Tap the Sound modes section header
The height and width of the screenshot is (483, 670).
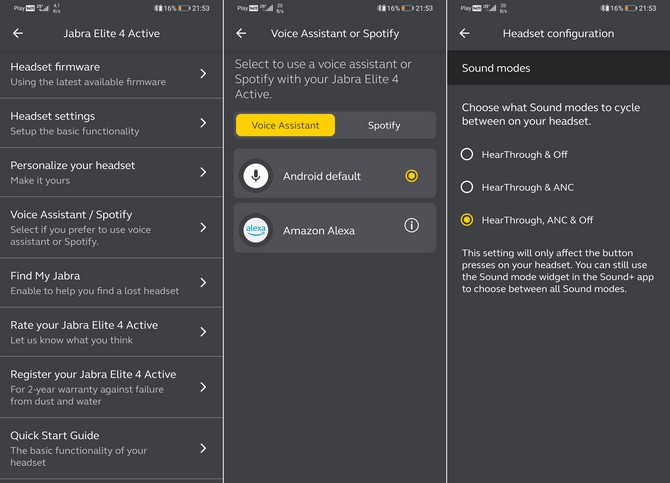click(558, 68)
